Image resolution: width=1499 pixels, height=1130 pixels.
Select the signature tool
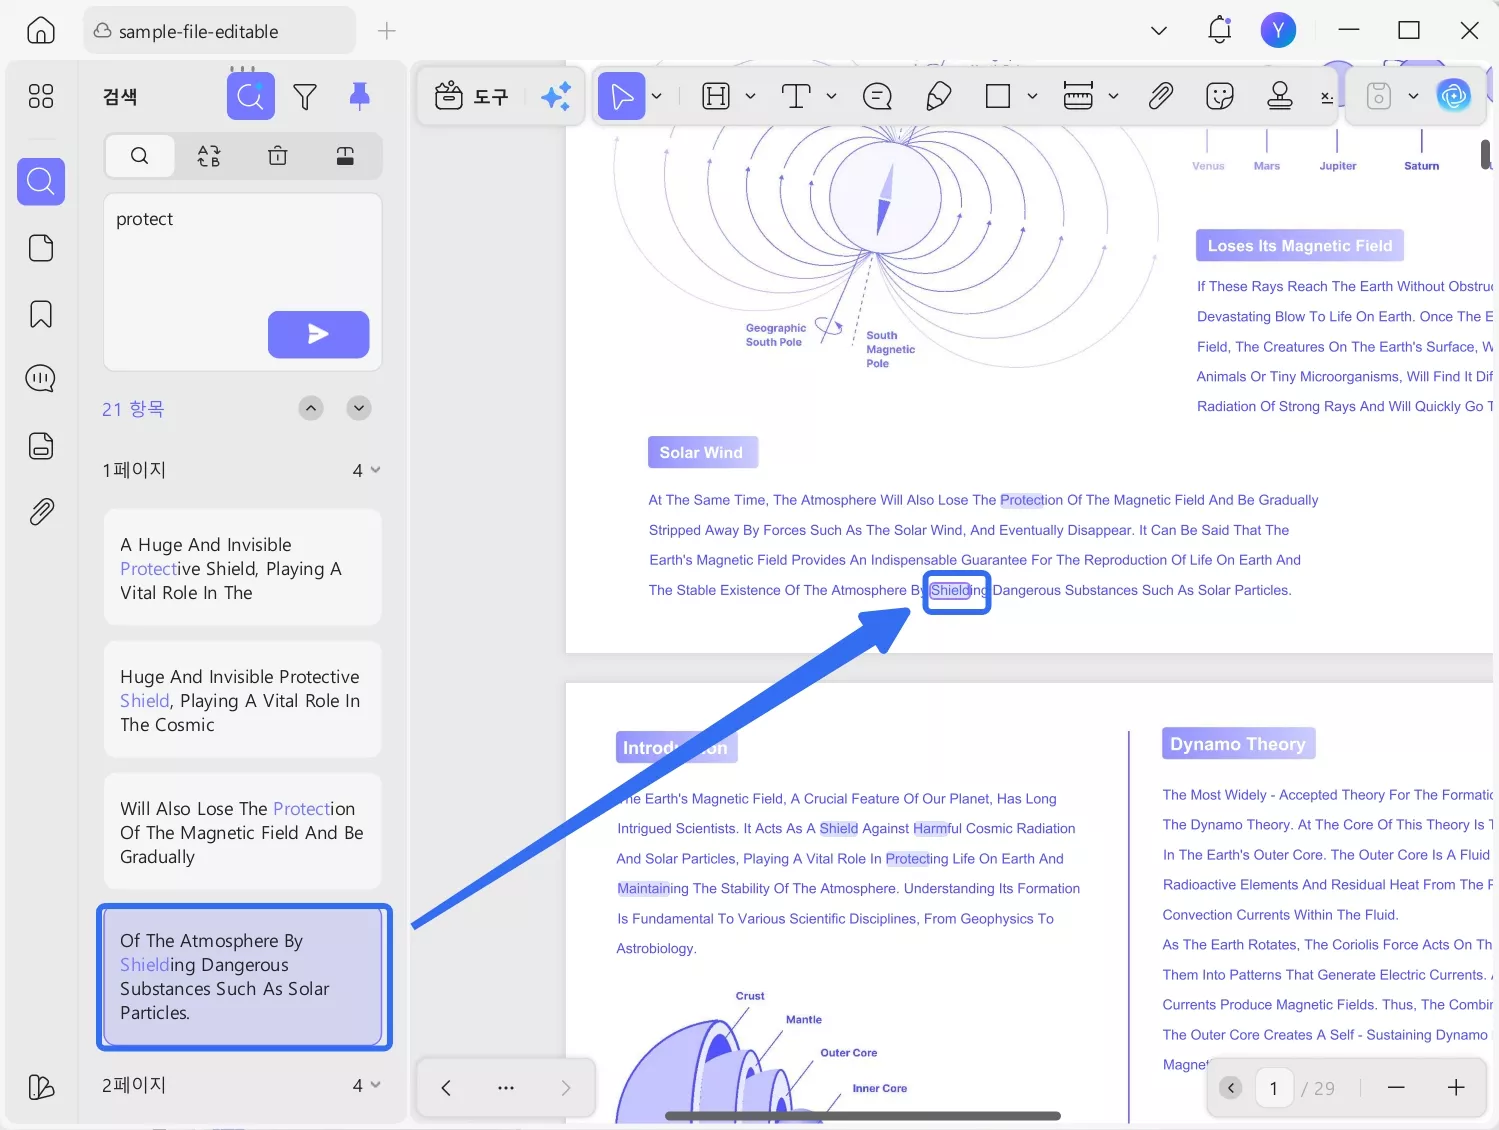click(1327, 97)
